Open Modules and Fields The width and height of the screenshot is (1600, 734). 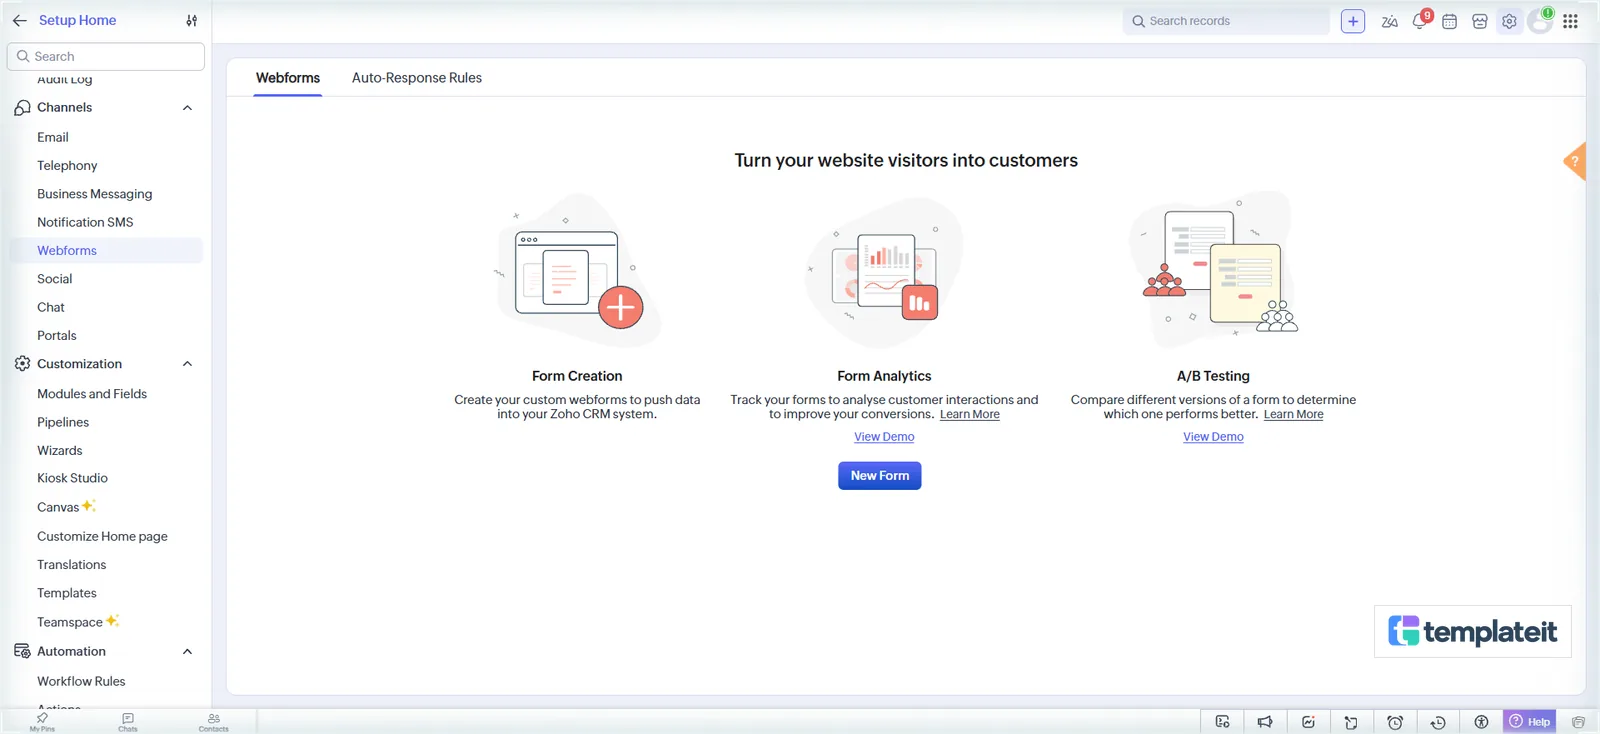pos(92,394)
